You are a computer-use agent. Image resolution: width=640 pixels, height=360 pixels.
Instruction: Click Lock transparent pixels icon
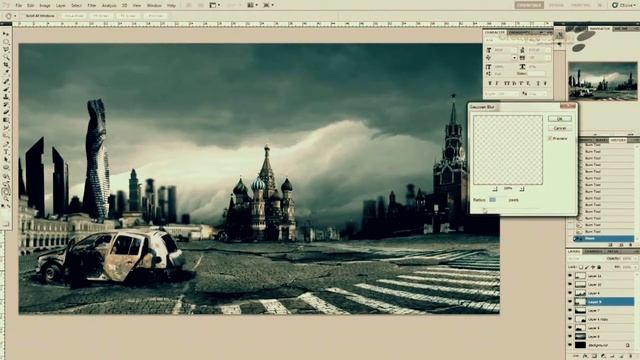pos(581,267)
